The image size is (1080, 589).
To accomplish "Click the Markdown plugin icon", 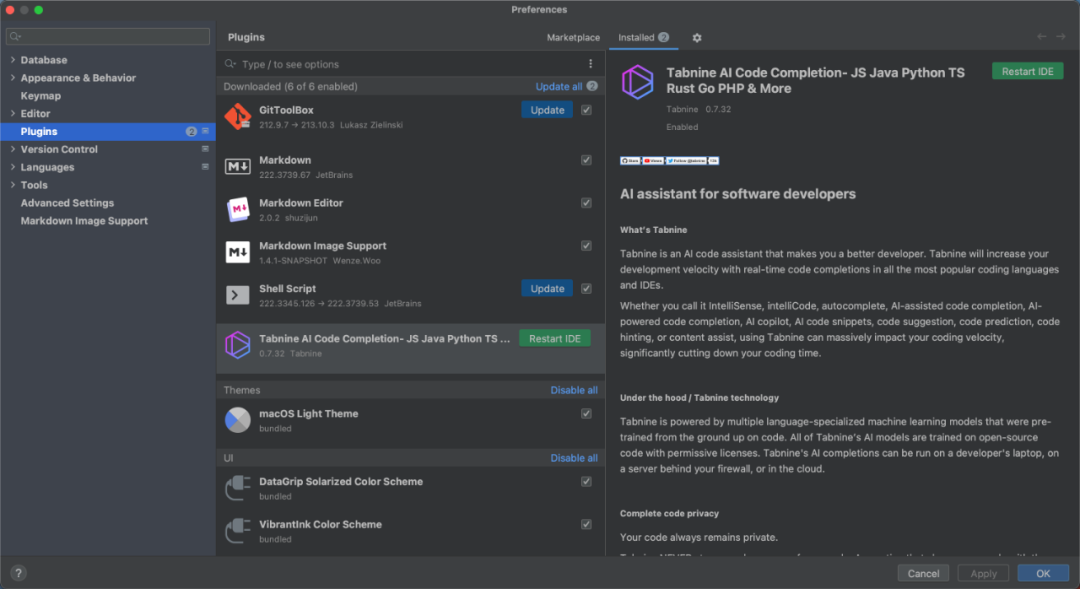I will [x=238, y=167].
